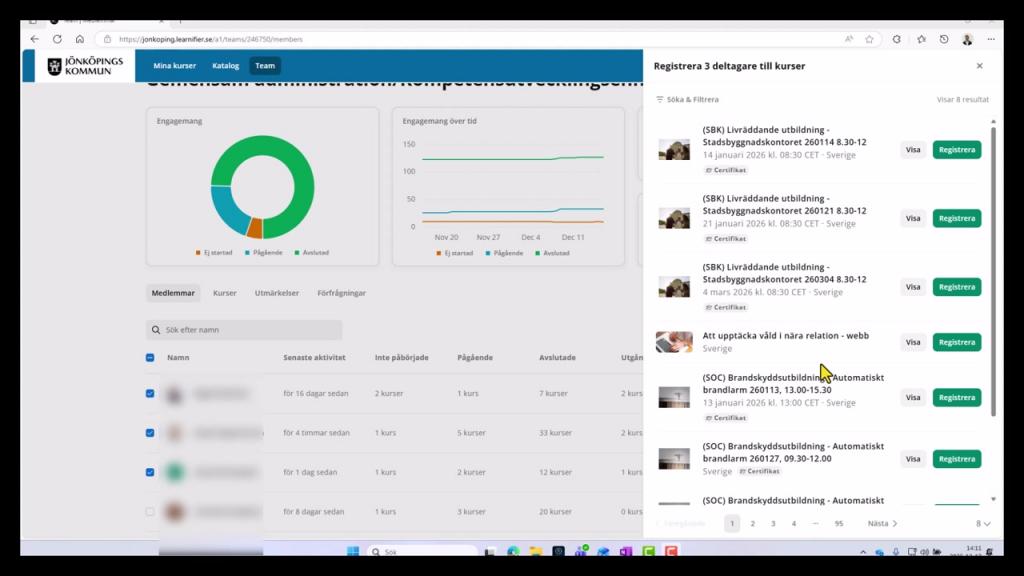Go back using browser back arrow

point(35,39)
